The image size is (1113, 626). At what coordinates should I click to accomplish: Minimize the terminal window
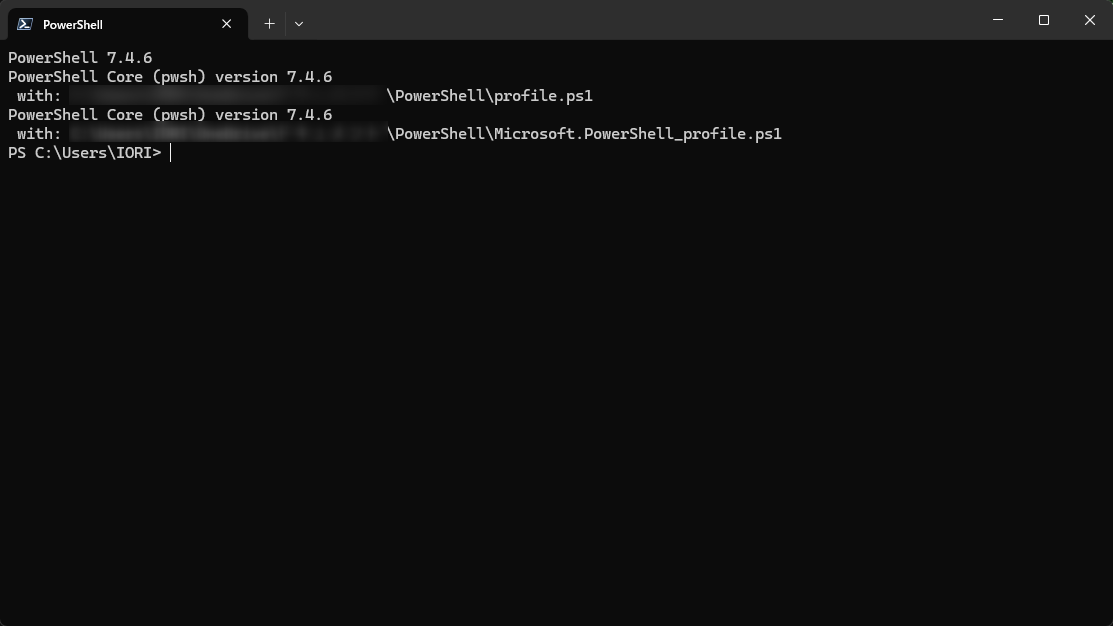998,20
